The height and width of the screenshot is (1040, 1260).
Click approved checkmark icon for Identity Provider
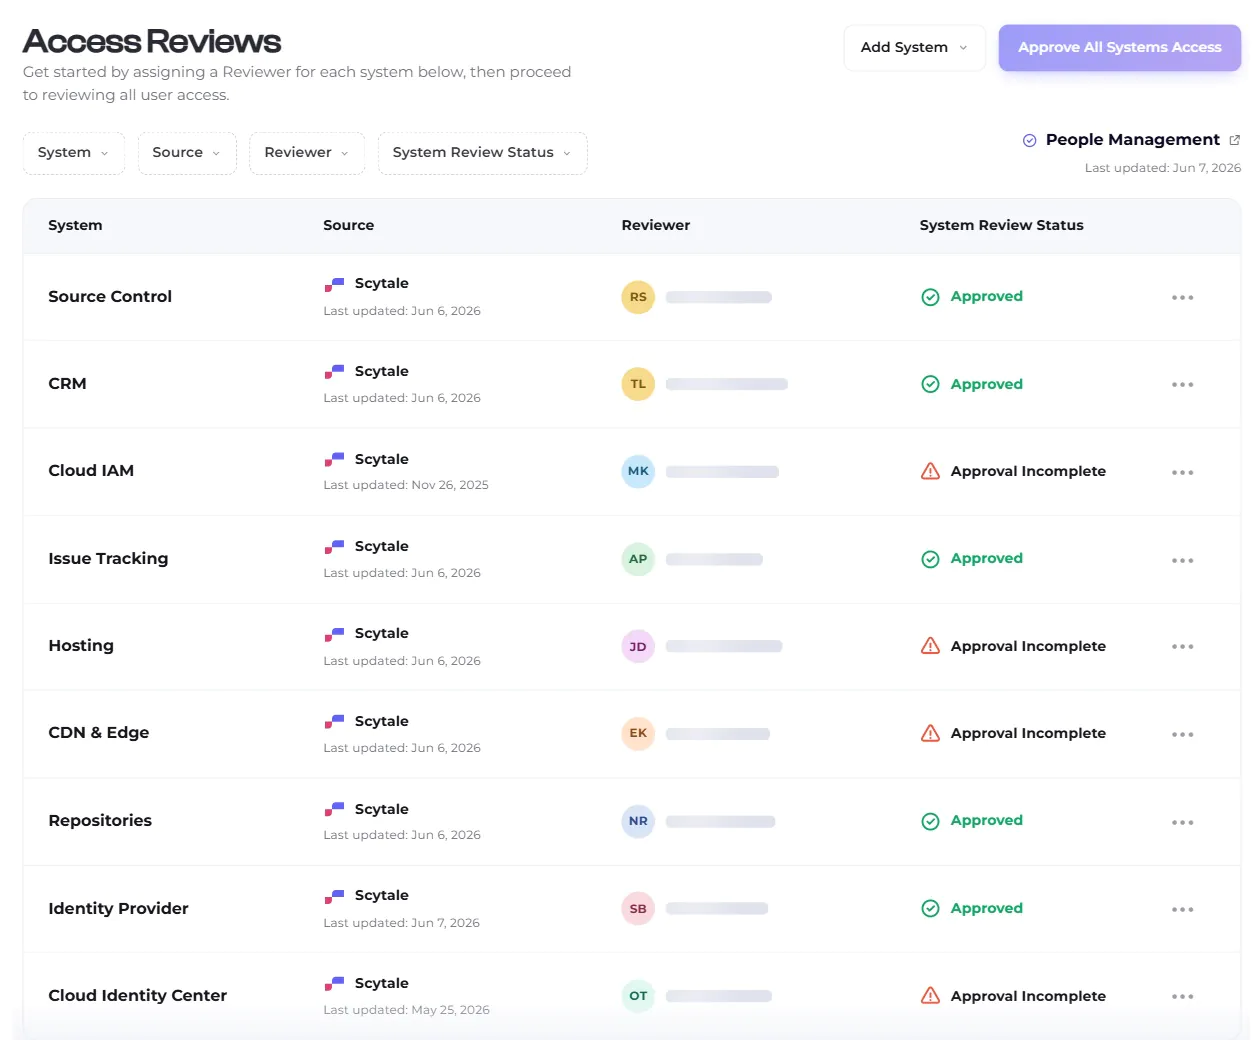pos(930,908)
